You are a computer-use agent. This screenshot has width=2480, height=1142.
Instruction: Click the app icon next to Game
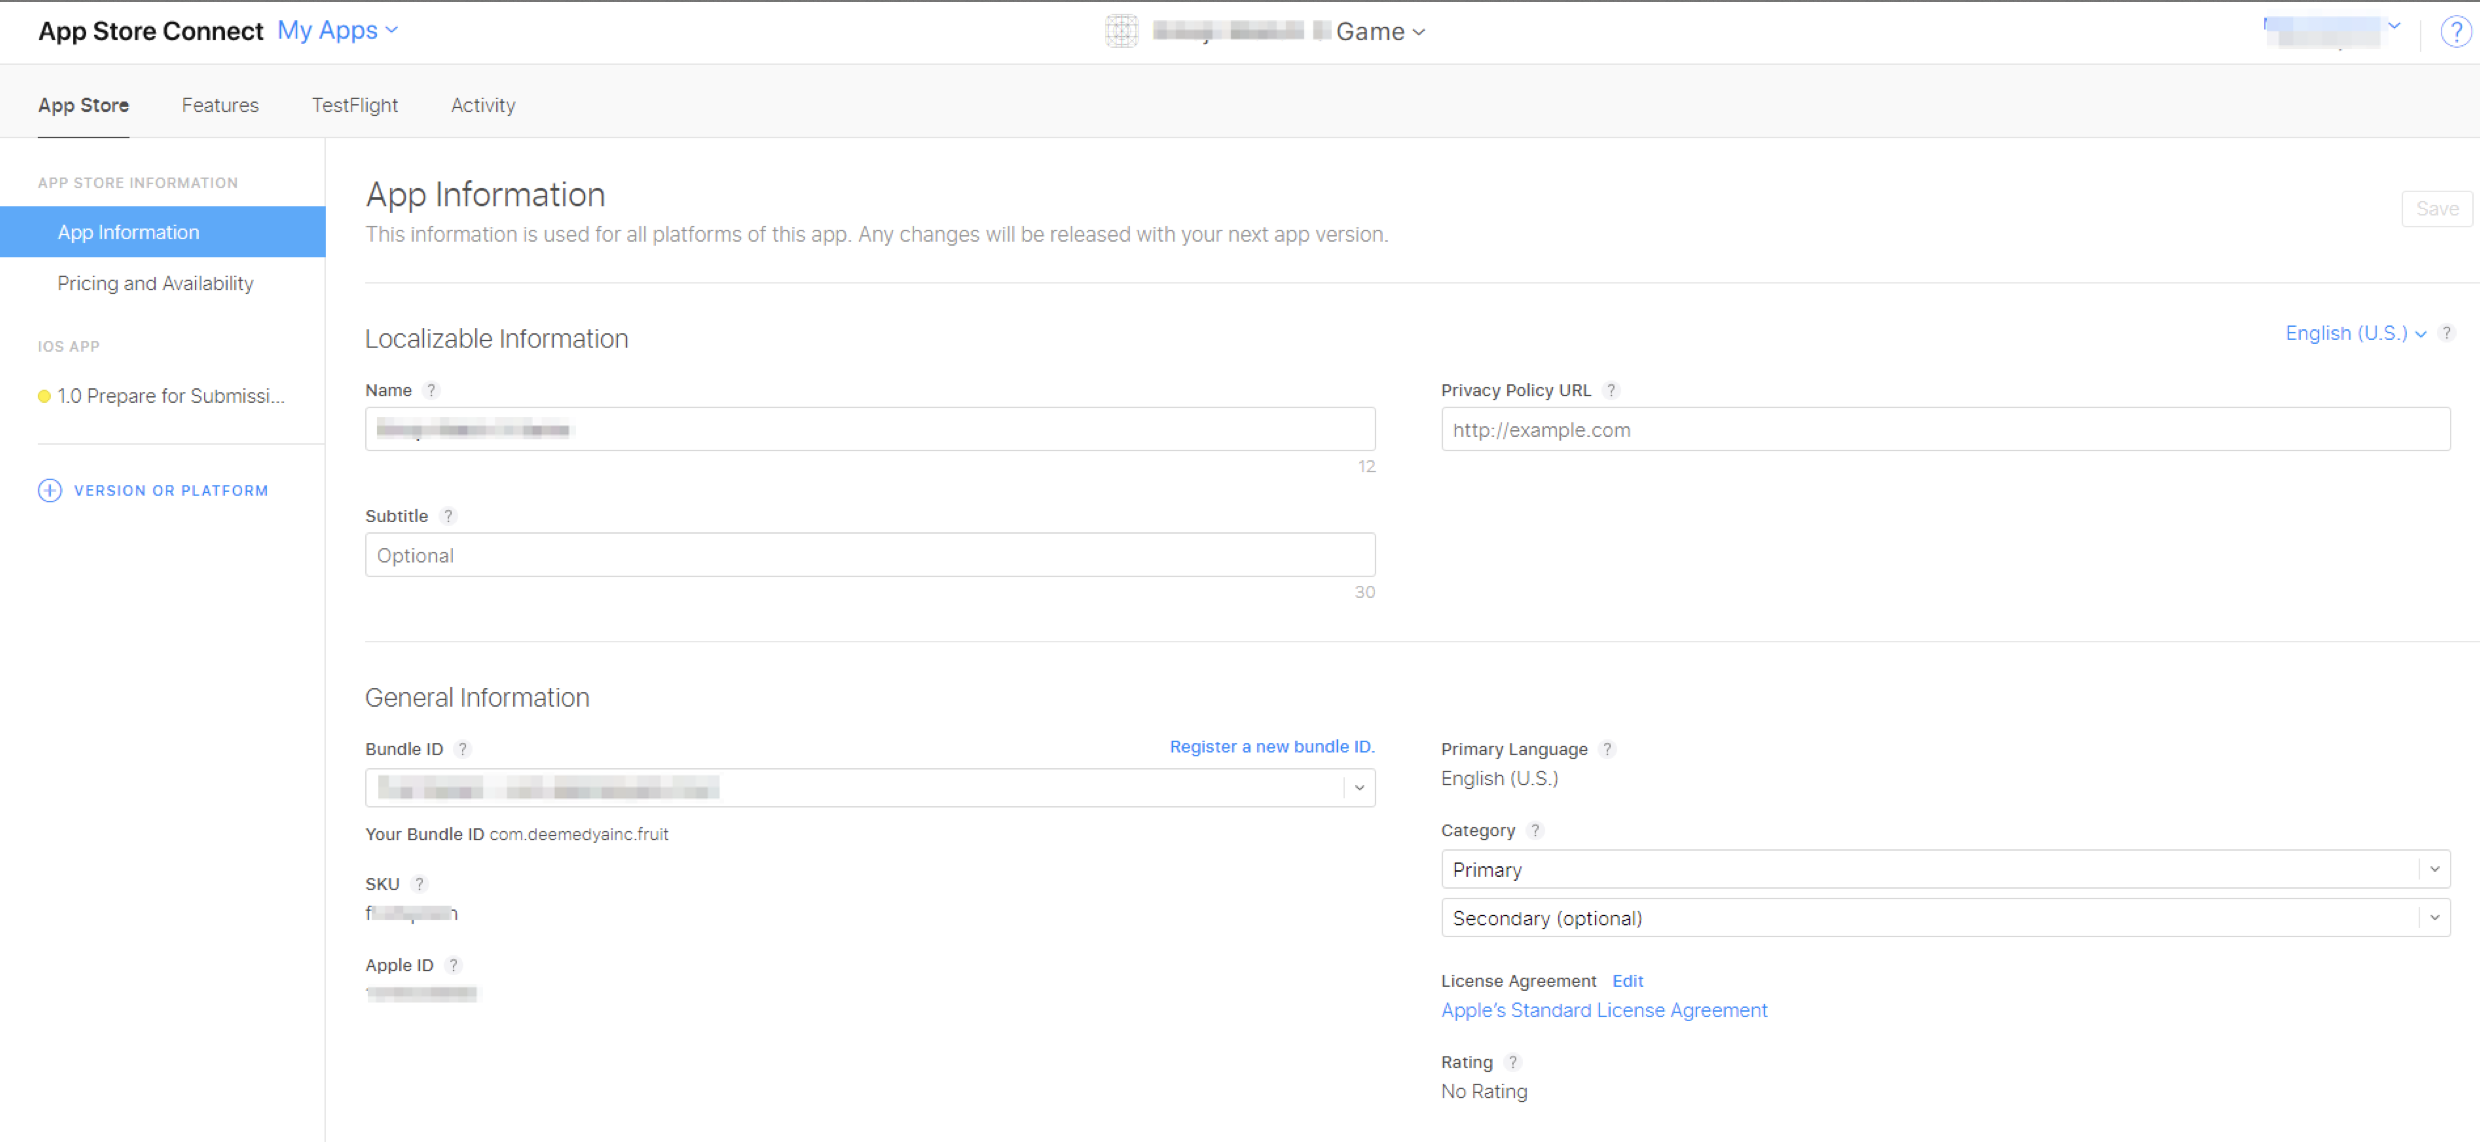click(x=1121, y=31)
